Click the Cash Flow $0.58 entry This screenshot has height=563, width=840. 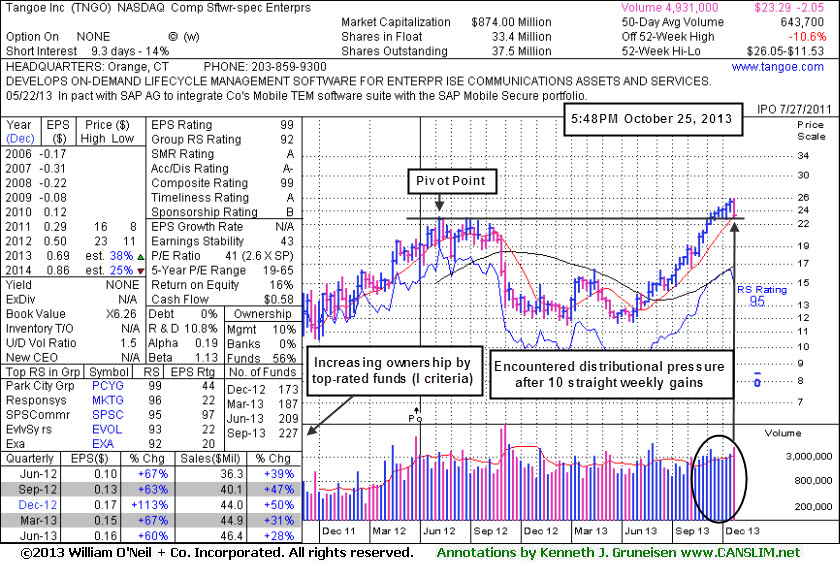(x=222, y=299)
